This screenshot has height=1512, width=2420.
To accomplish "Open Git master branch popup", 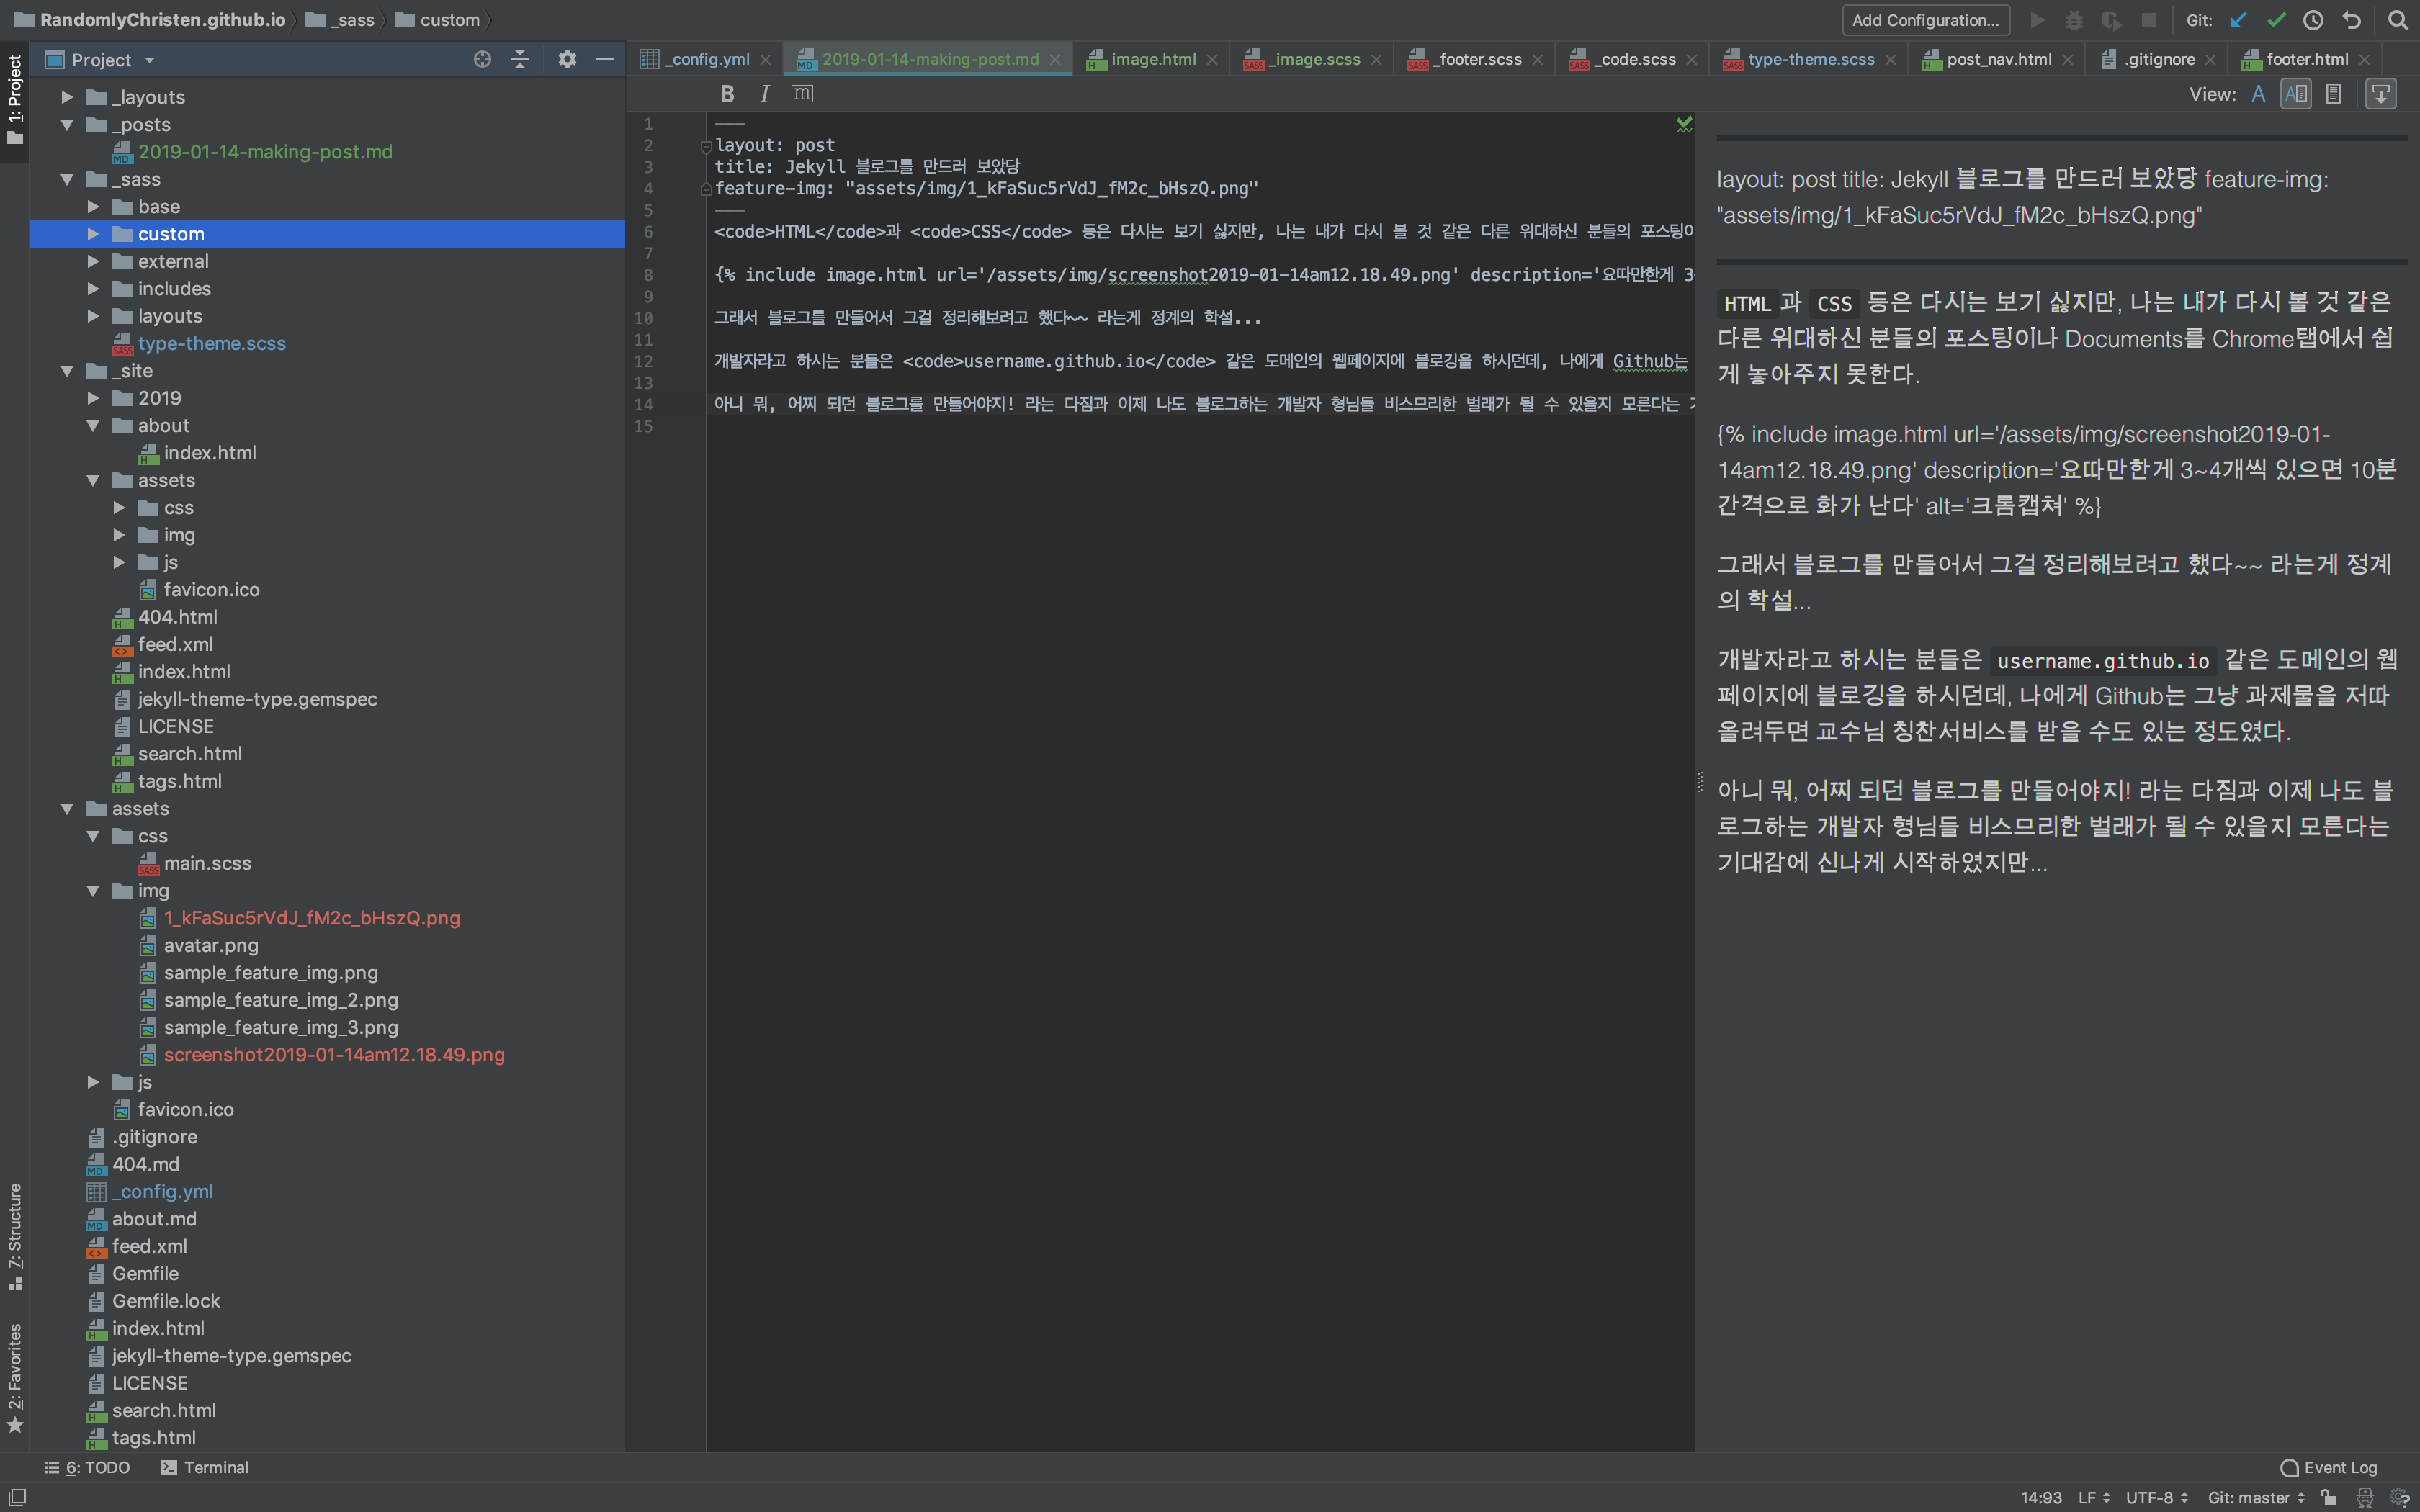I will click(x=2256, y=1497).
